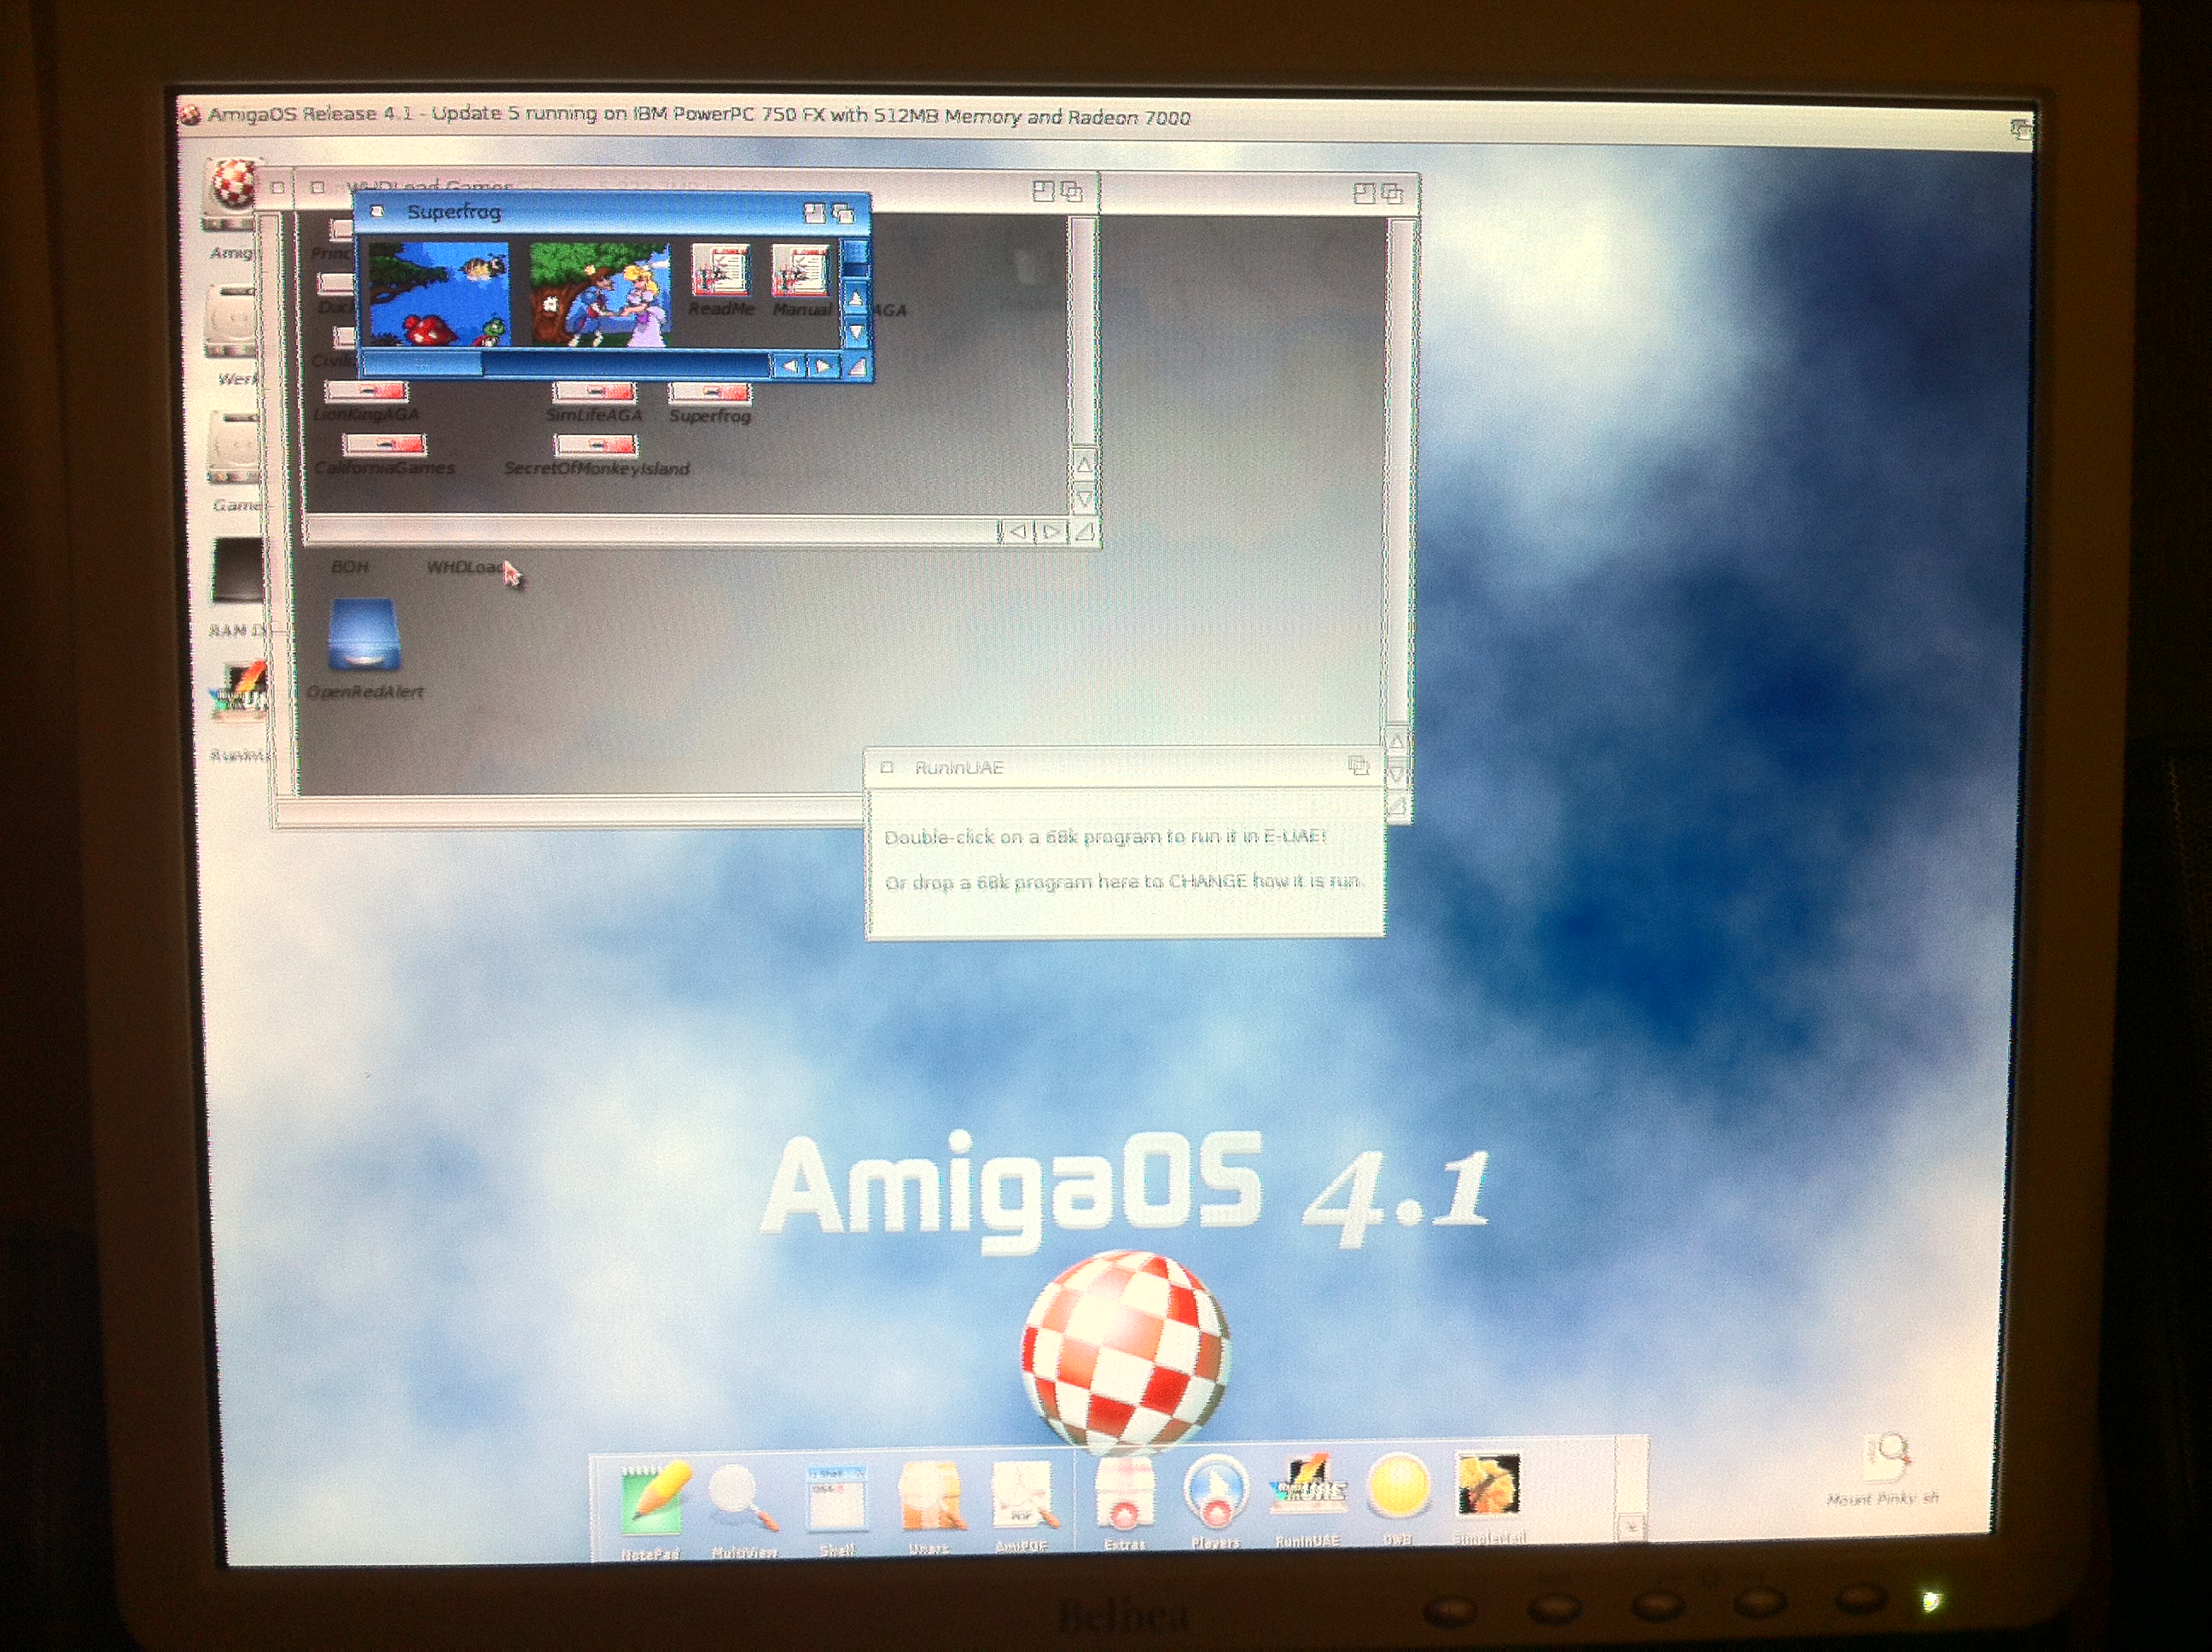Open the Players drawer in the dock
Viewport: 2212px width, 1652px height.
[1214, 1492]
